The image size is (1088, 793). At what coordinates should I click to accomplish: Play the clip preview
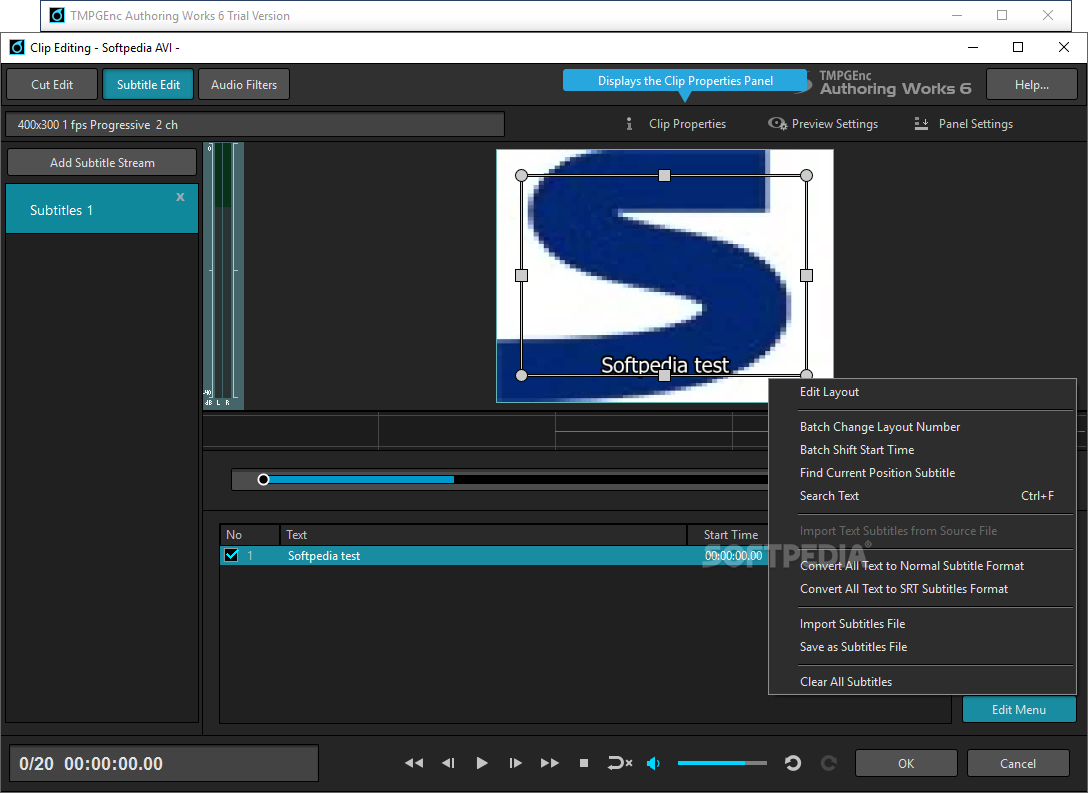(482, 763)
